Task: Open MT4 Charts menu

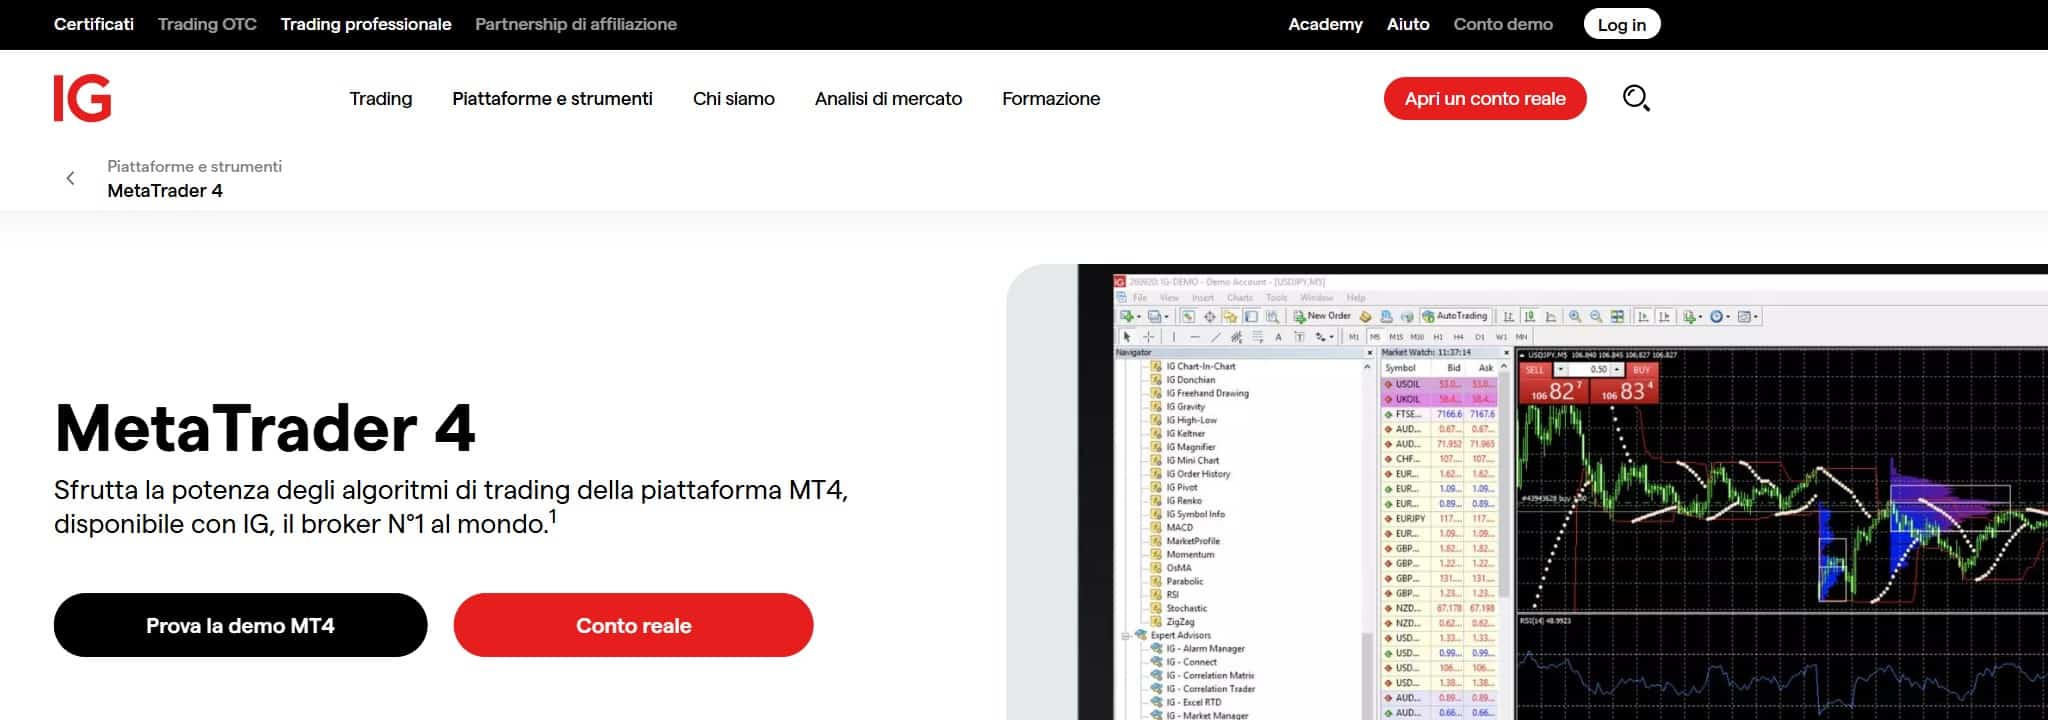Action: click(x=1240, y=298)
